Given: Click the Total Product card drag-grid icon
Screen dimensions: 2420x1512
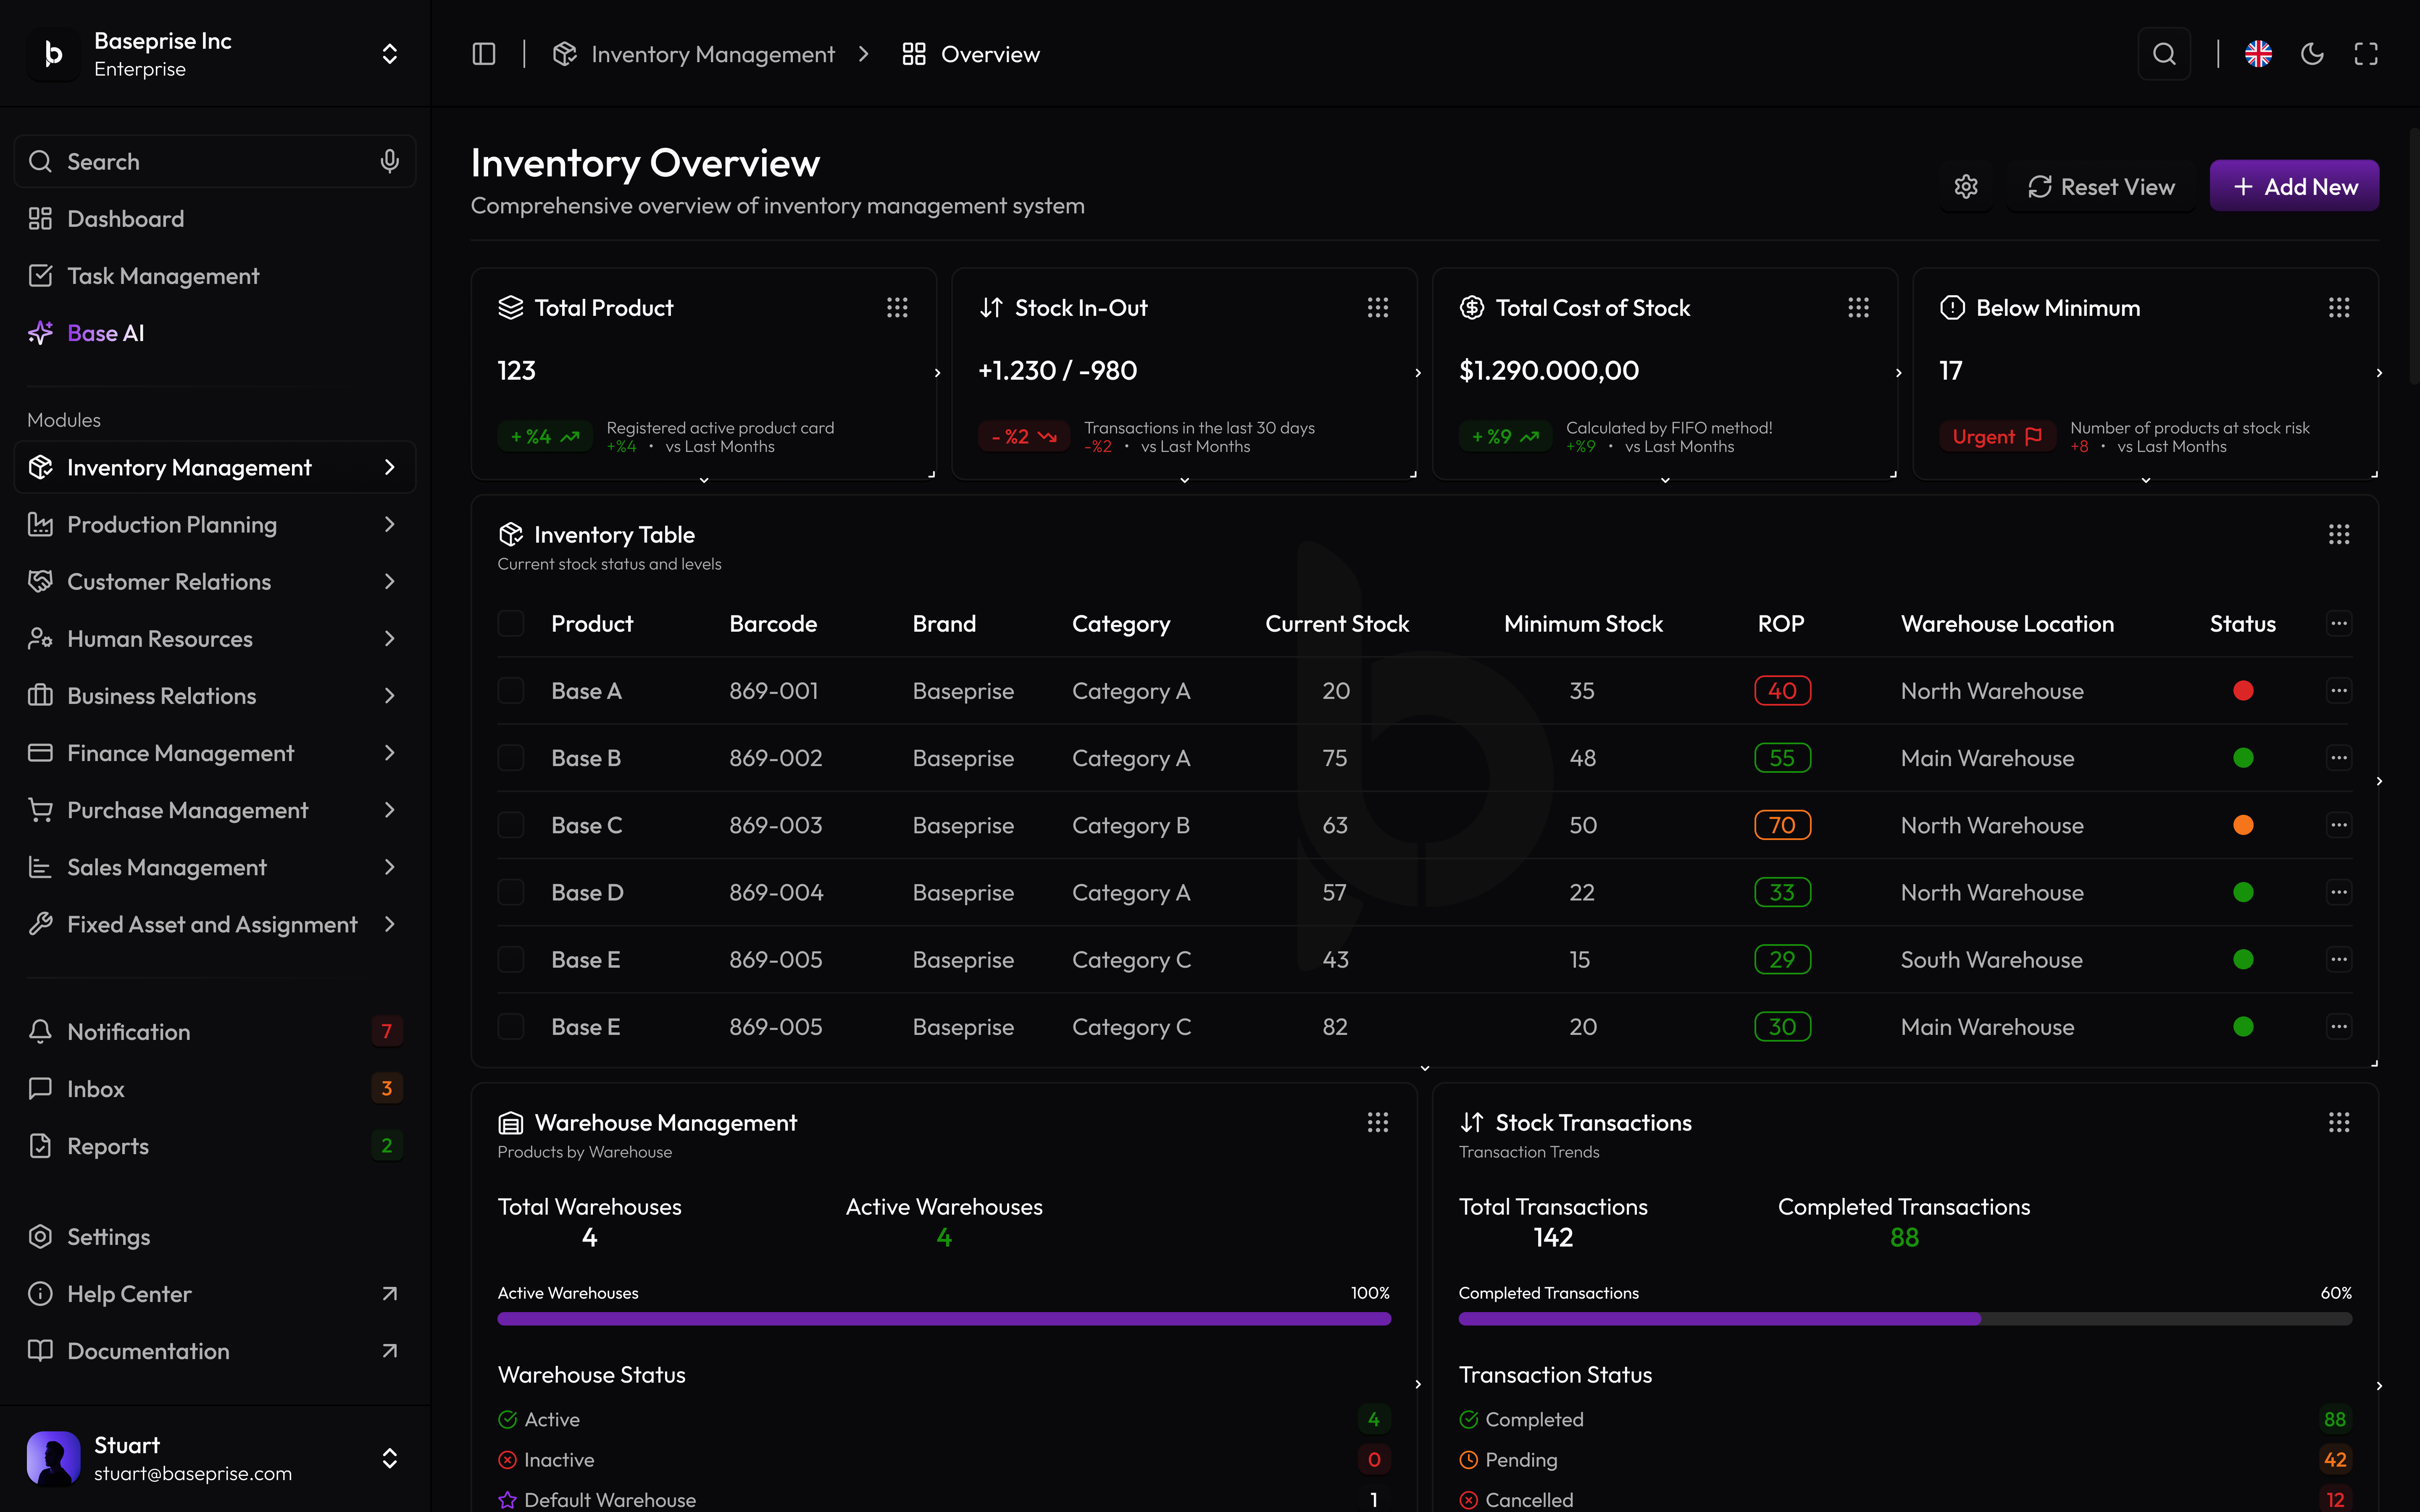Looking at the screenshot, I should coord(897,308).
